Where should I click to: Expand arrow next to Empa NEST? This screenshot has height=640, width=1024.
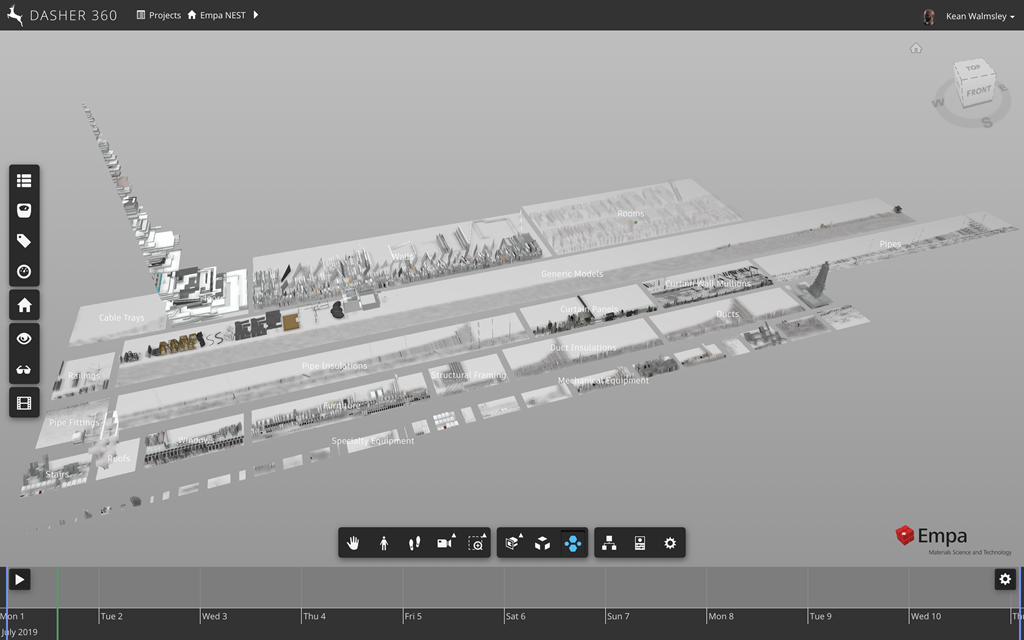(x=256, y=16)
